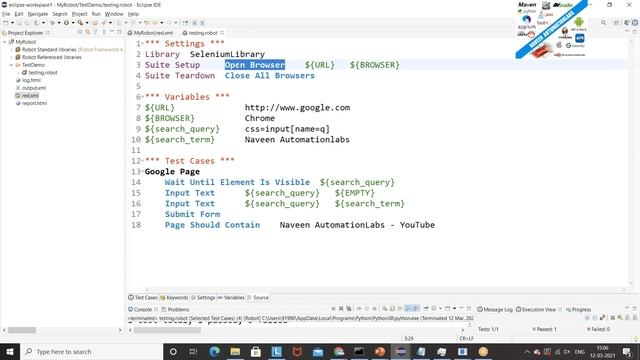Open File Explorer from the taskbar

click(x=235, y=351)
